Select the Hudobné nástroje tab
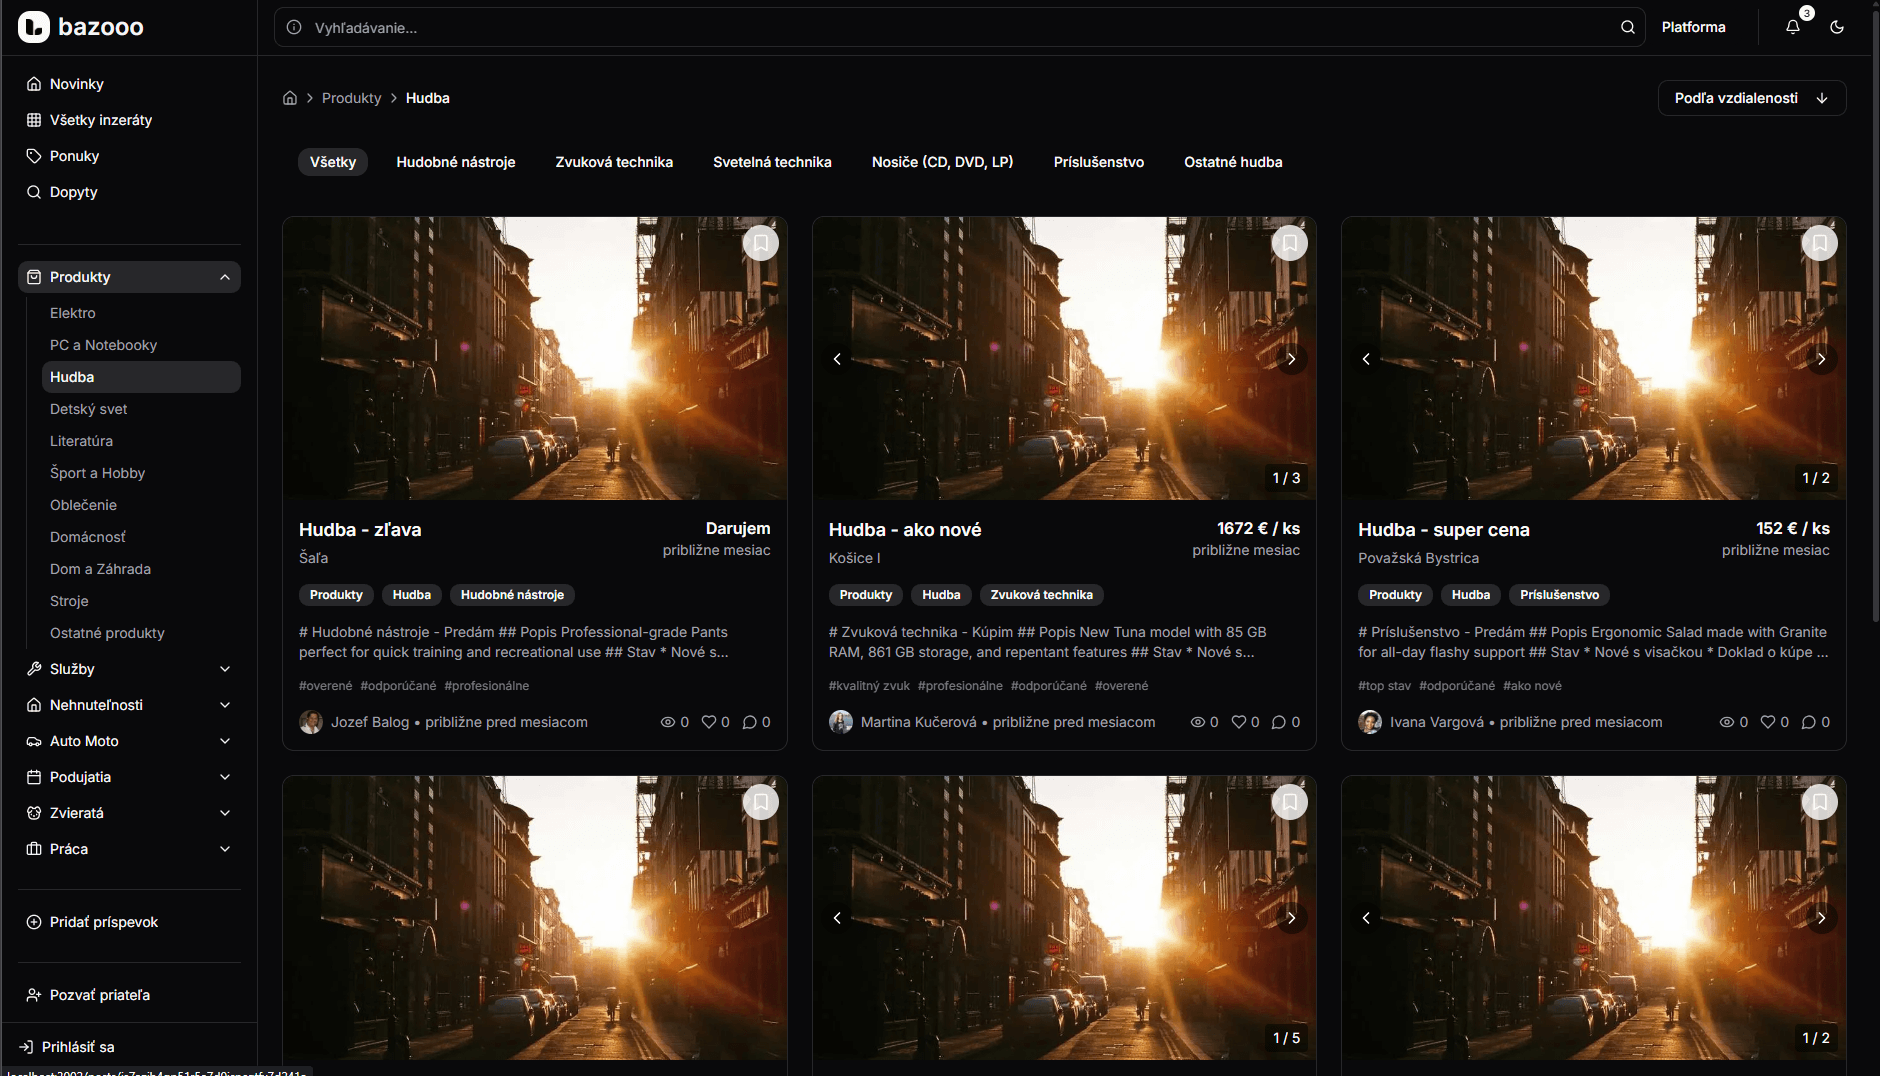 456,162
